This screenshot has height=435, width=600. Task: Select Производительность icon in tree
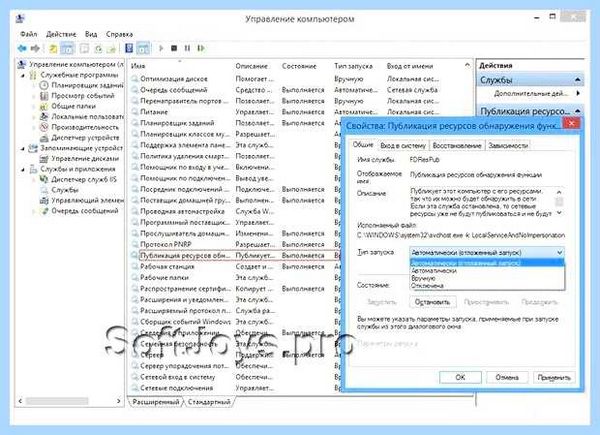(44, 127)
